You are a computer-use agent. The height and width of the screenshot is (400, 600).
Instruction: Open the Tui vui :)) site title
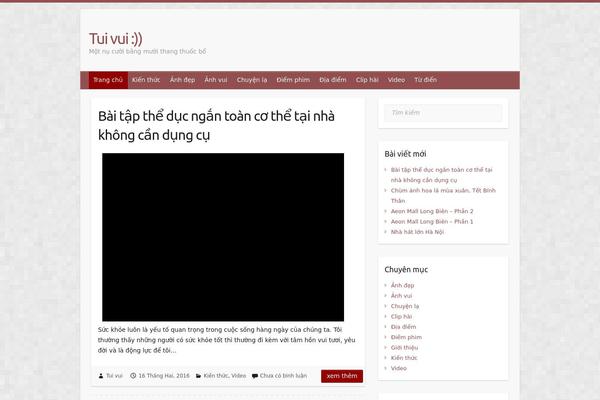pyautogui.click(x=116, y=39)
